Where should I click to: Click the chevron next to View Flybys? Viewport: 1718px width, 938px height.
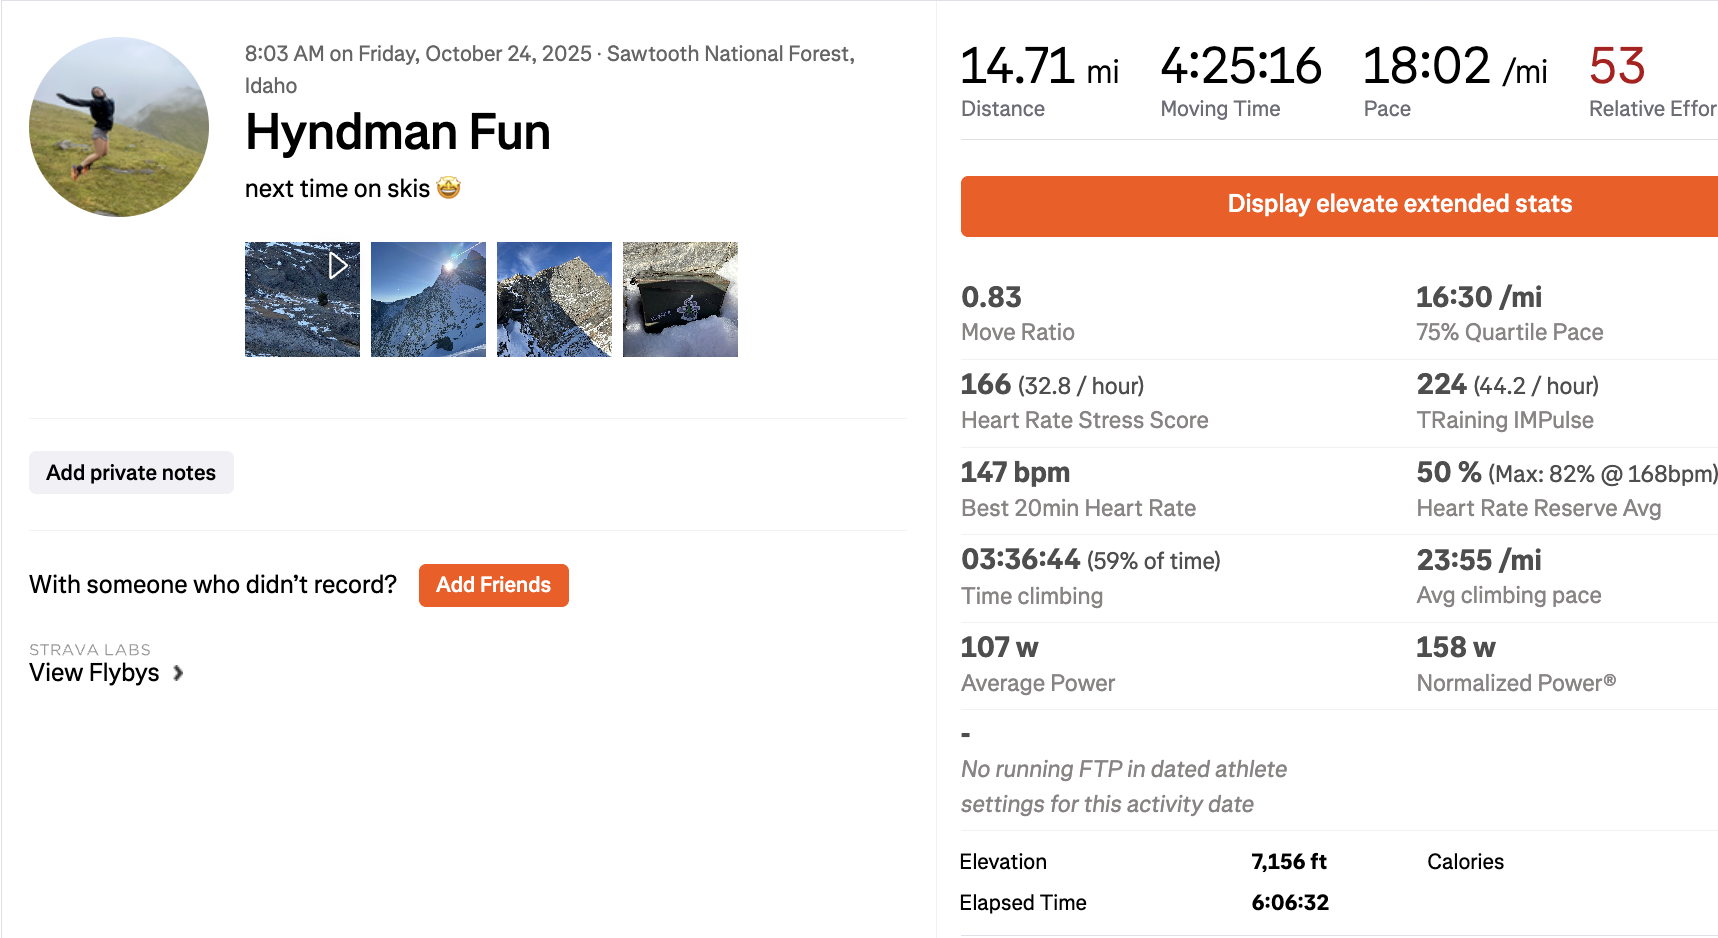pos(178,673)
